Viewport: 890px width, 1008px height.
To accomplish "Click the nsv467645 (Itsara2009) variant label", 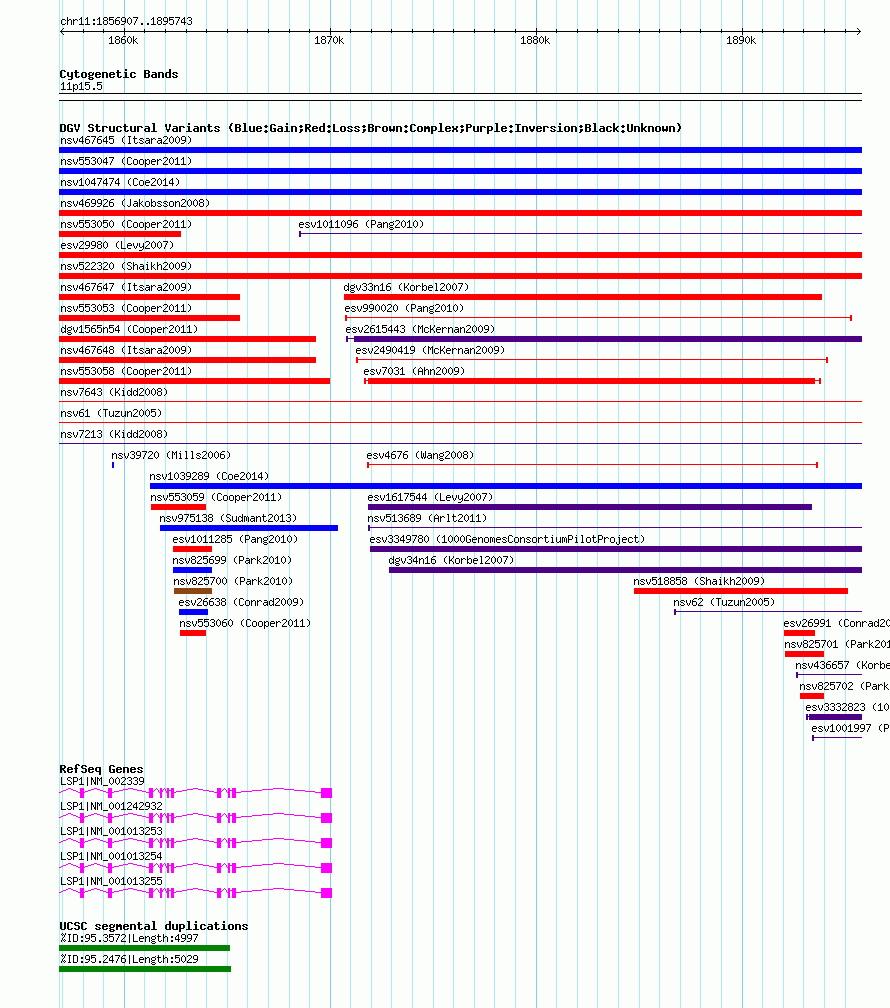I will 126,140.
